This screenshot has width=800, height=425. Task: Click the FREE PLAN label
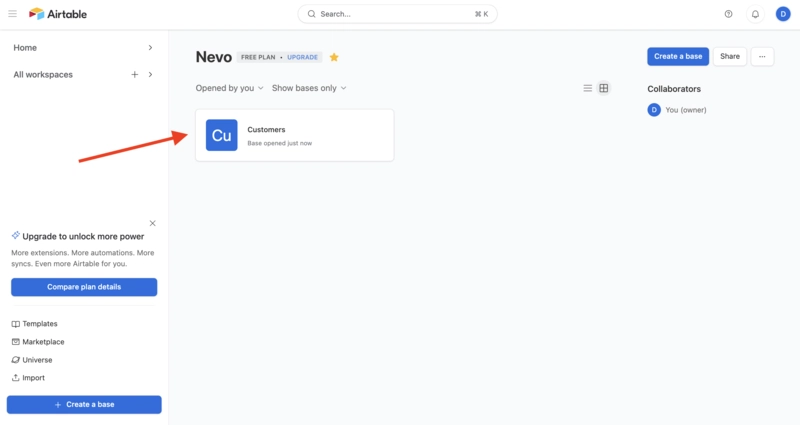tap(258, 57)
